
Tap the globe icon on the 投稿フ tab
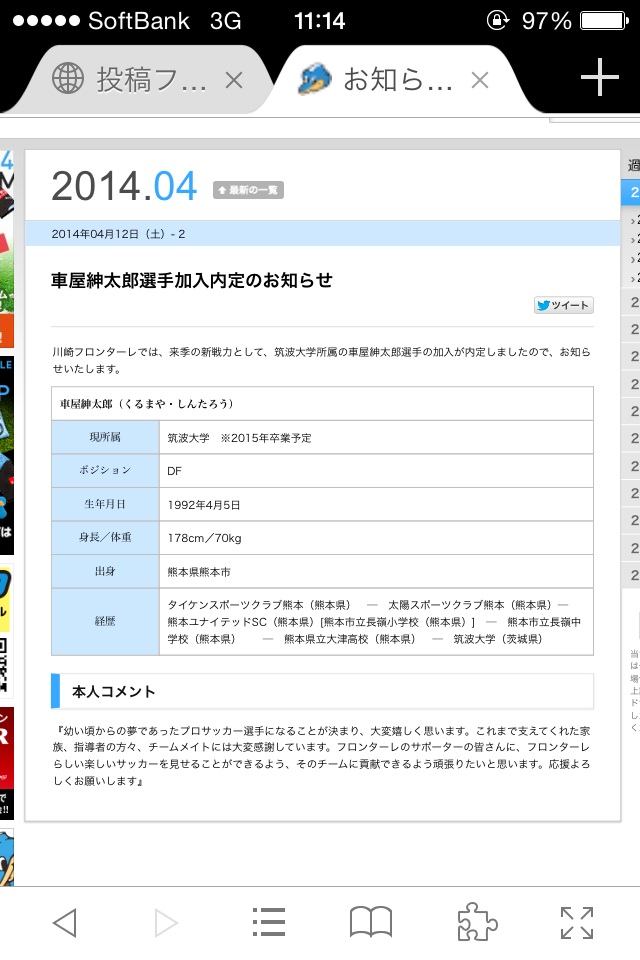(68, 79)
